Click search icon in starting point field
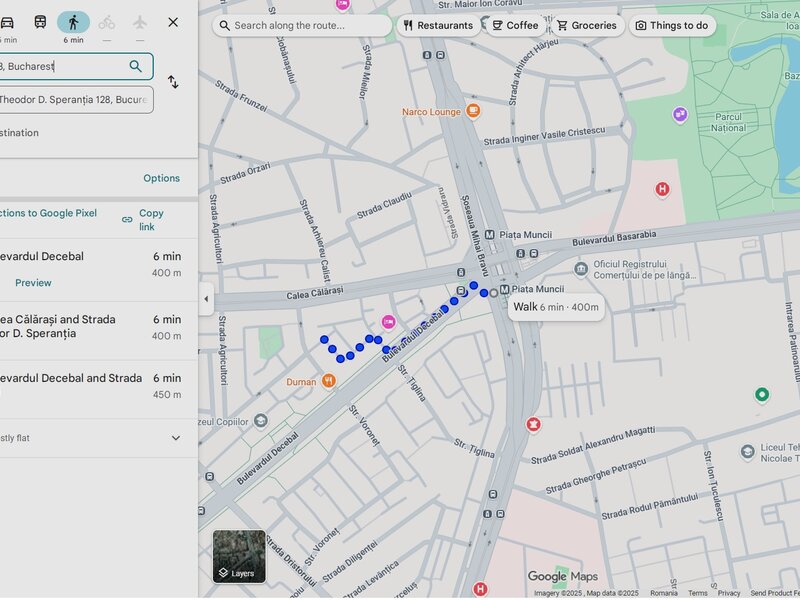Viewport: 800px width, 600px height. (x=135, y=66)
